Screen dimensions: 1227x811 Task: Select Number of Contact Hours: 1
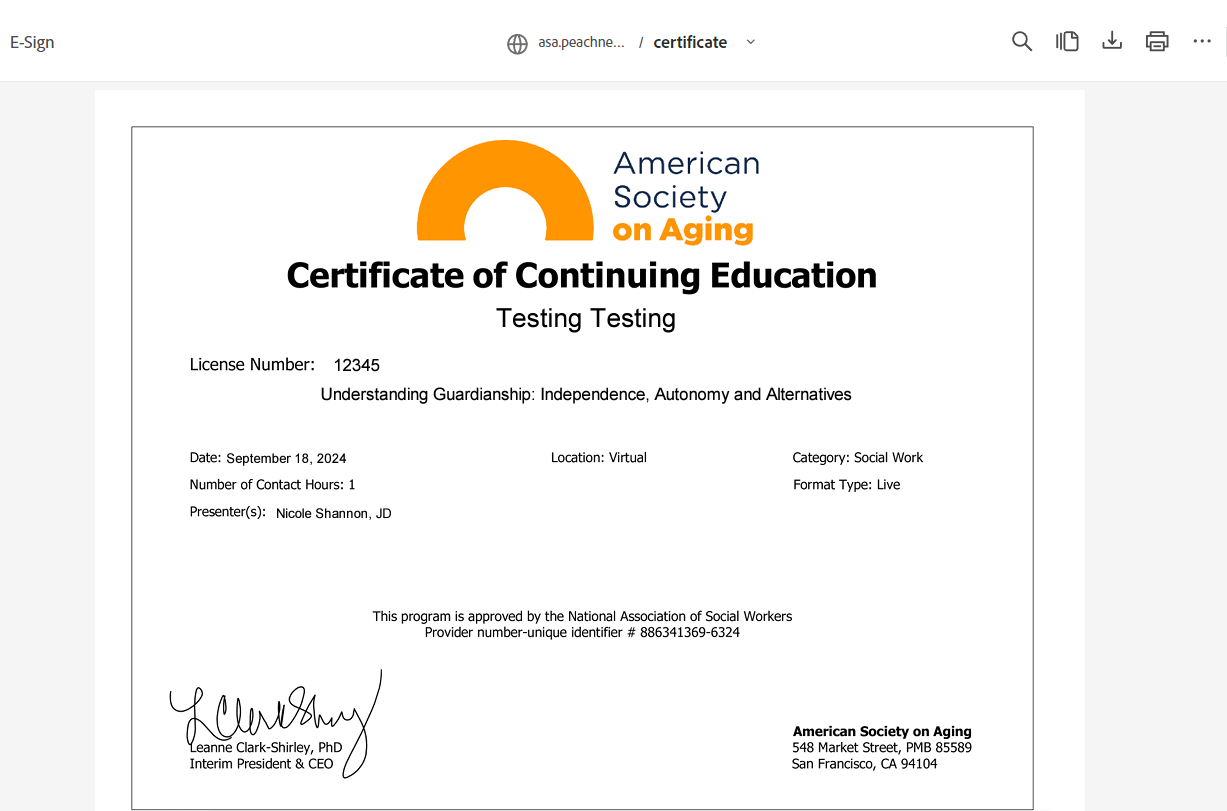pyautogui.click(x=272, y=485)
